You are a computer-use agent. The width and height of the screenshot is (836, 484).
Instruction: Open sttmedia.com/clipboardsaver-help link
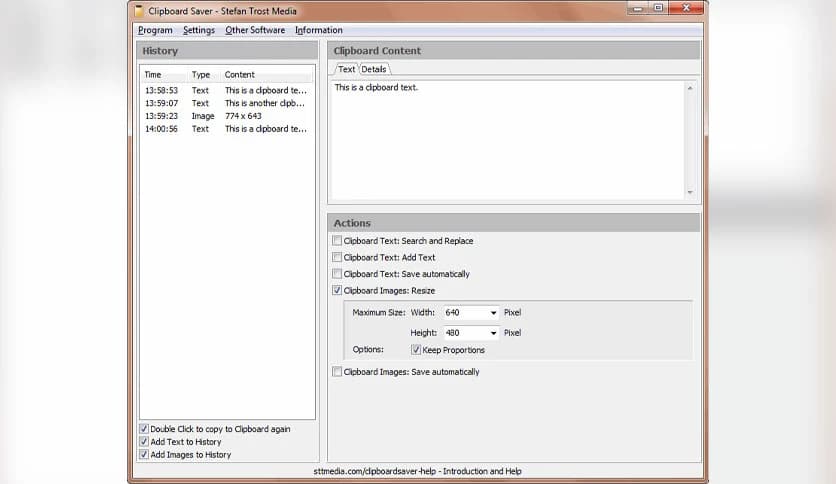pyautogui.click(x=417, y=471)
